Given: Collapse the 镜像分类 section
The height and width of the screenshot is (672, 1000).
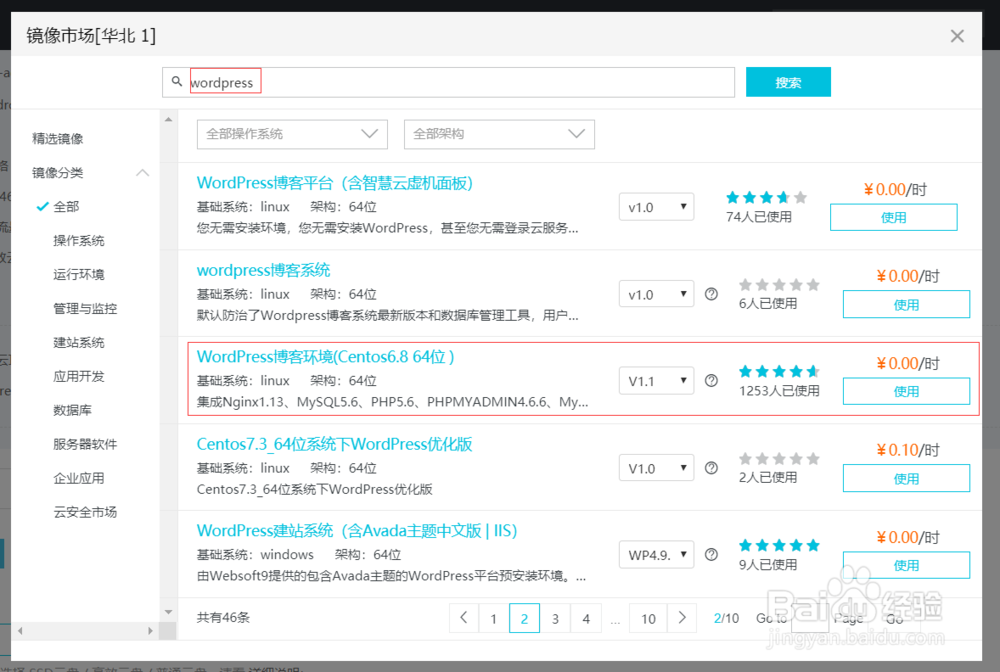Looking at the screenshot, I should tap(142, 172).
